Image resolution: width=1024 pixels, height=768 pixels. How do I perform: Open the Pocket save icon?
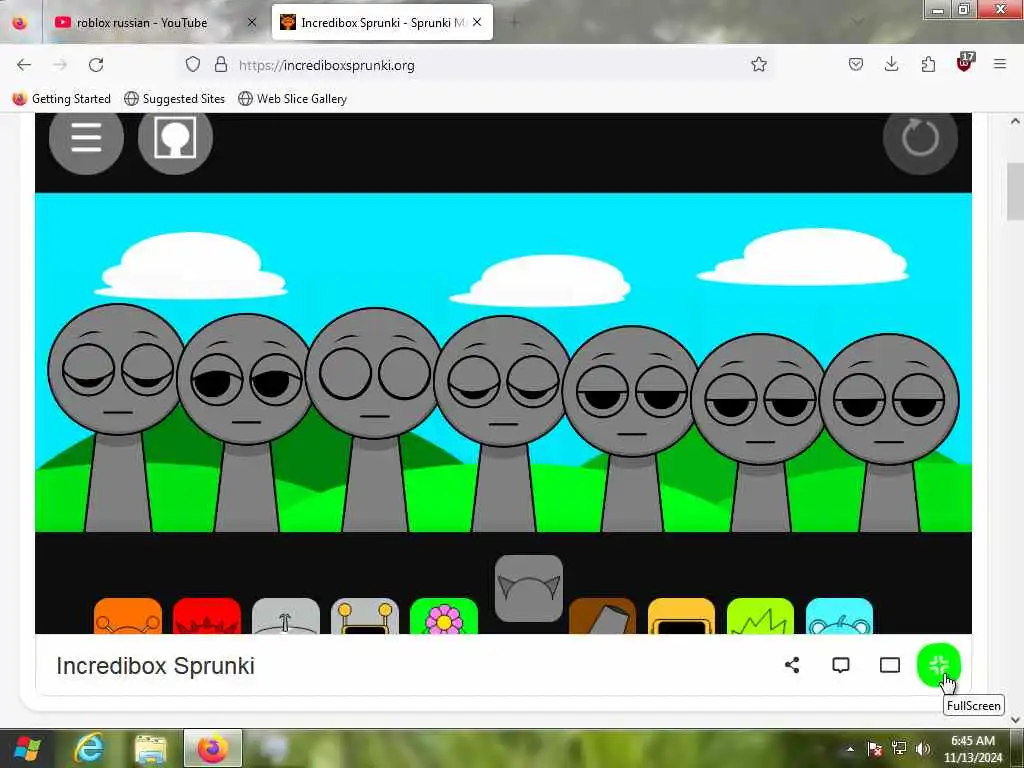(x=856, y=65)
